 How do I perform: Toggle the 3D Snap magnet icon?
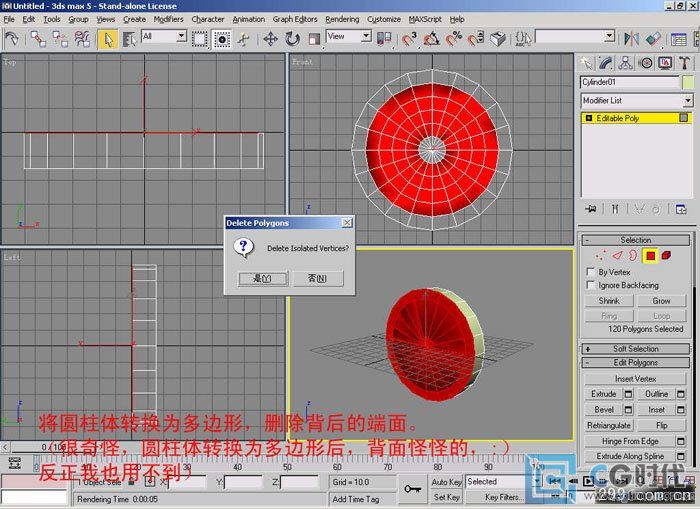tap(409, 39)
